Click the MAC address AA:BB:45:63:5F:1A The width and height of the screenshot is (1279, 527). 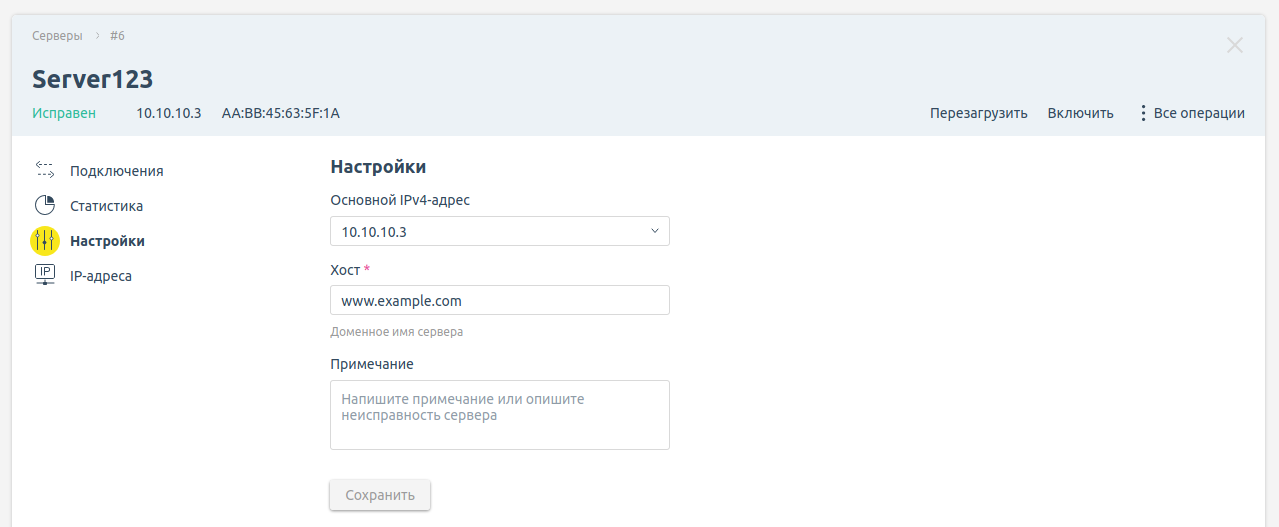(280, 113)
